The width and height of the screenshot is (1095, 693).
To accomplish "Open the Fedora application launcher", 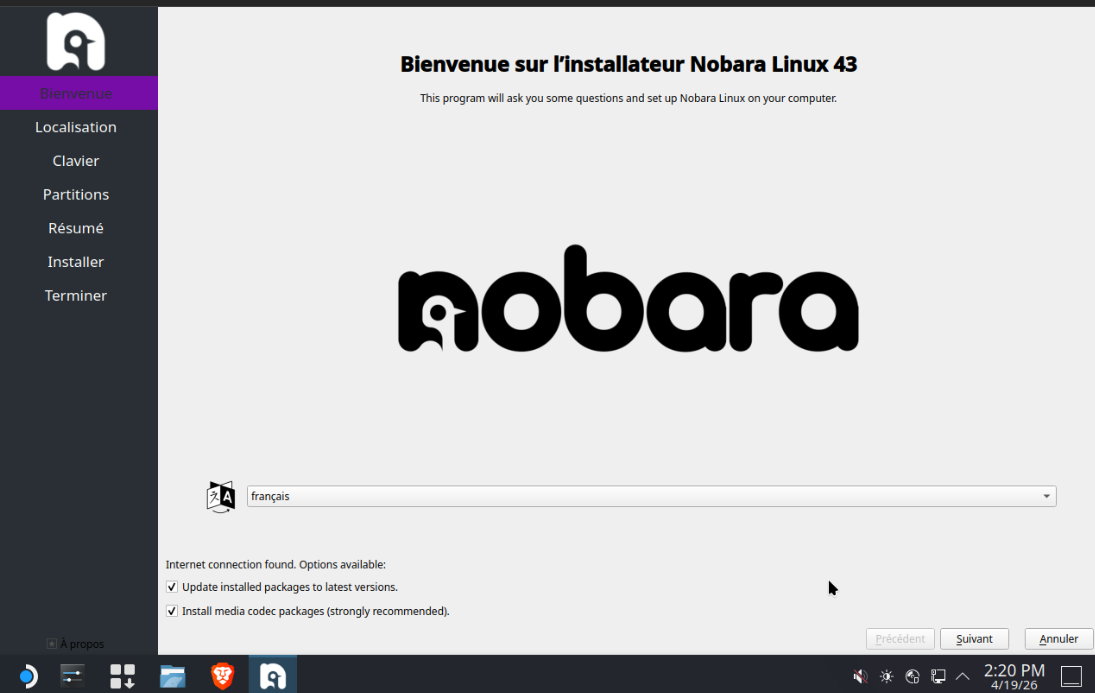I will (26, 676).
